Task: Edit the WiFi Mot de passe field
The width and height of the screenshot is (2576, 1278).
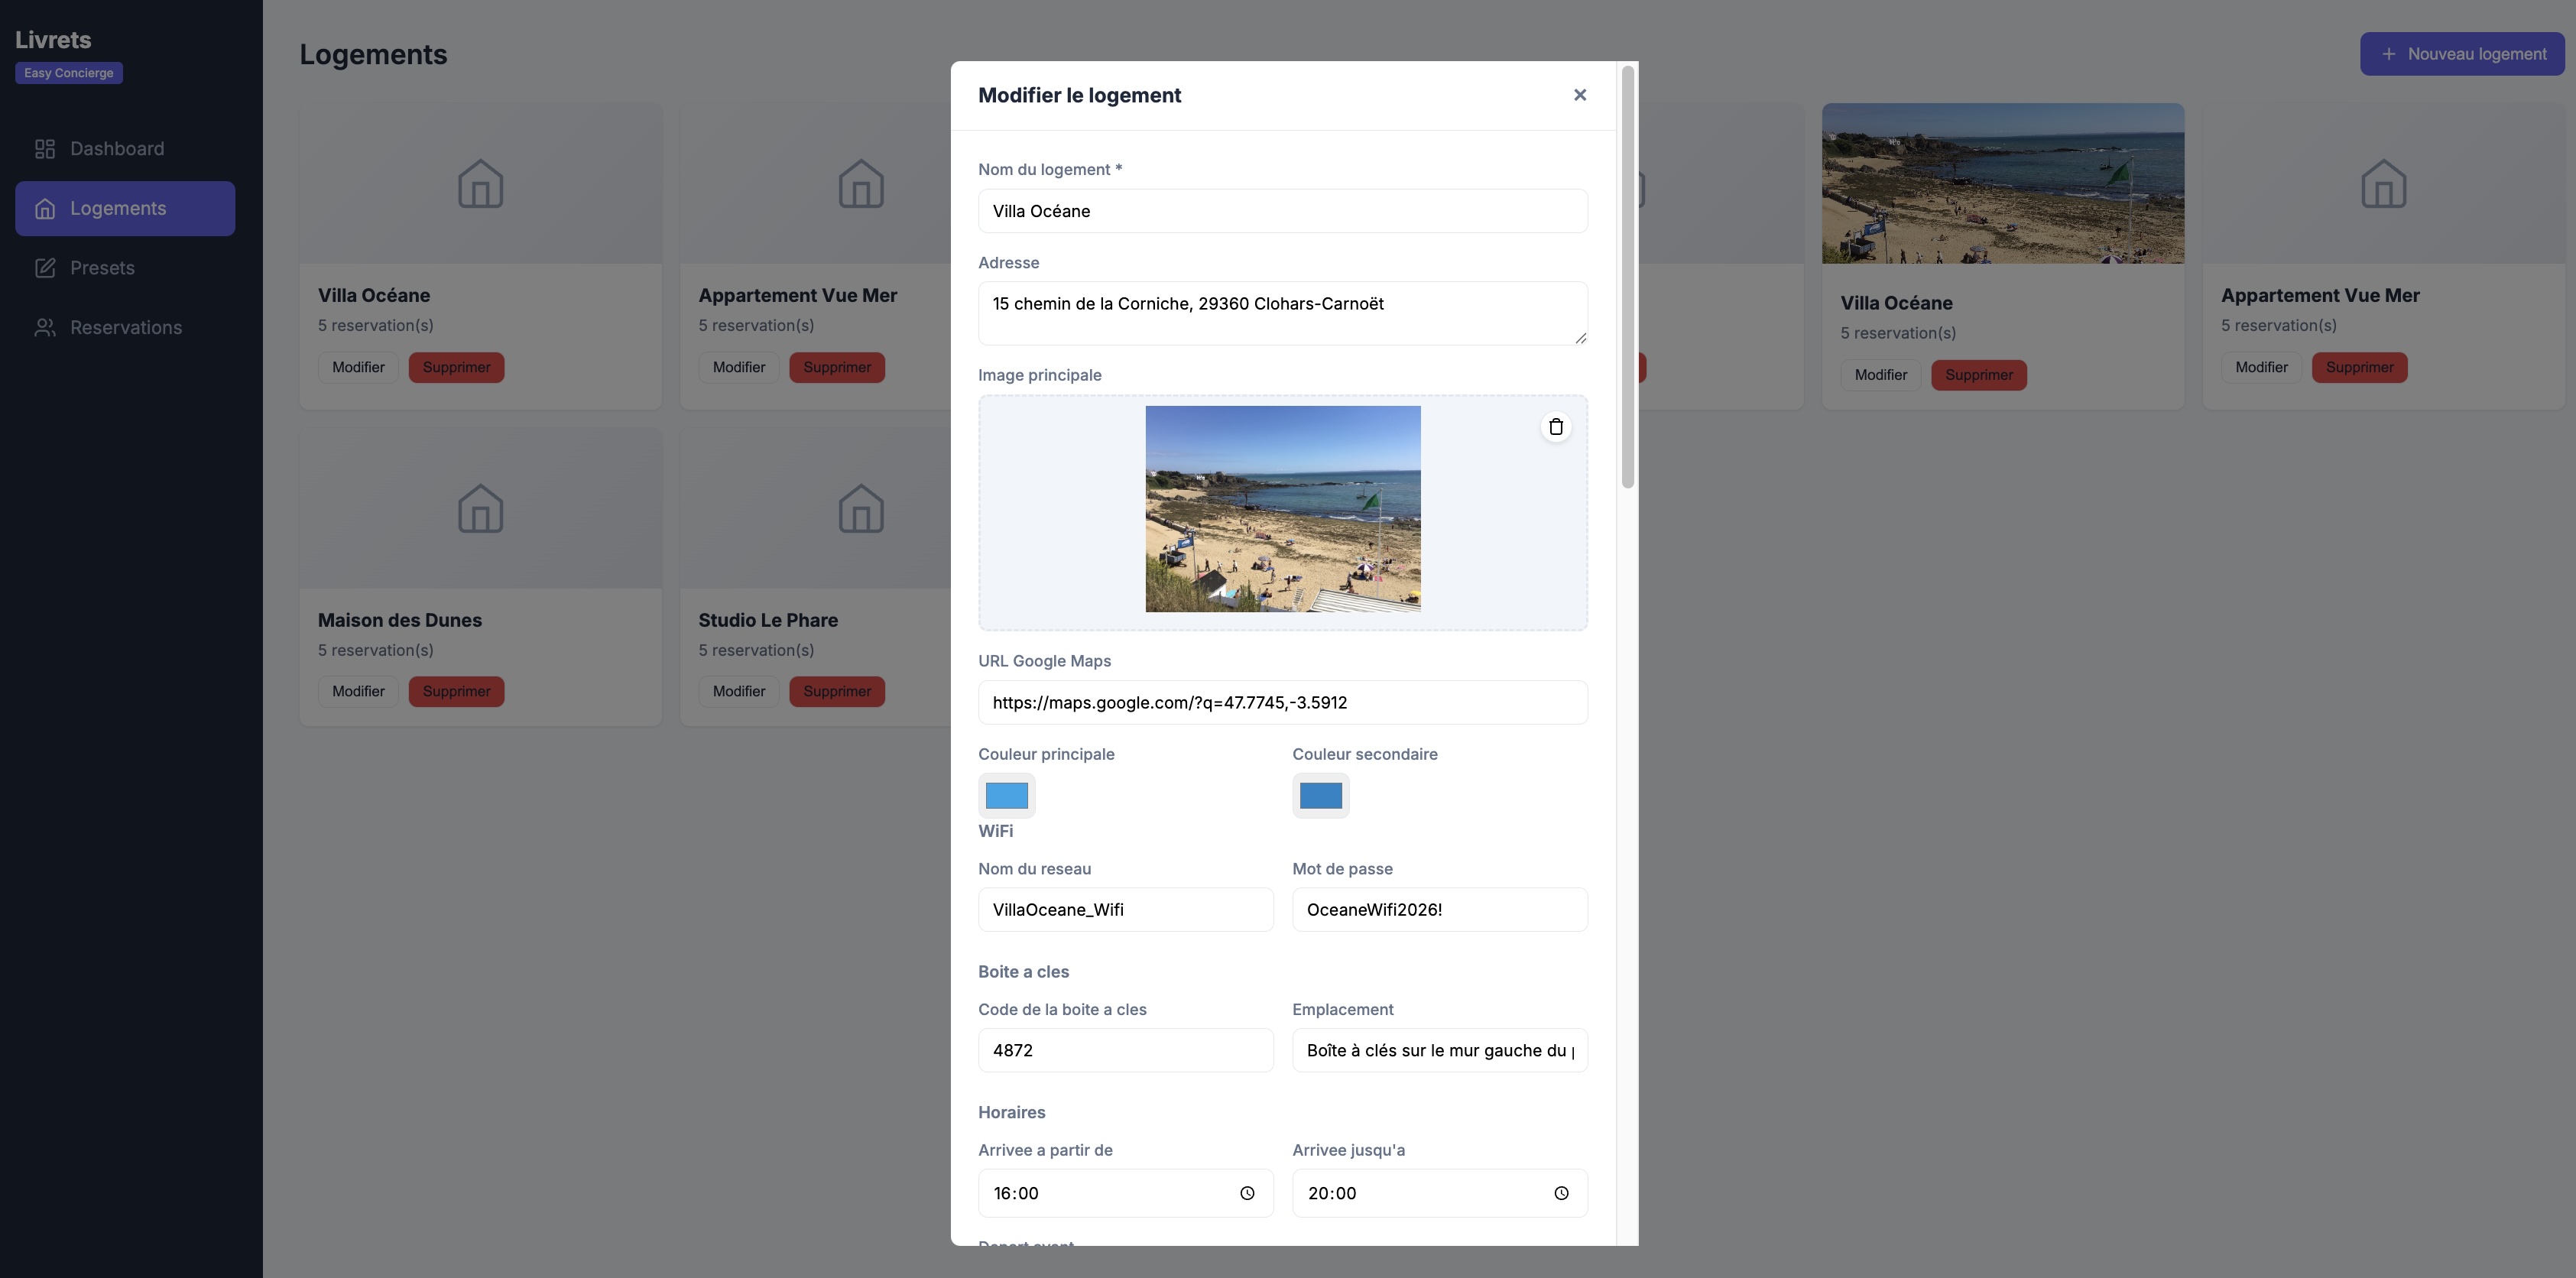Action: click(1438, 910)
